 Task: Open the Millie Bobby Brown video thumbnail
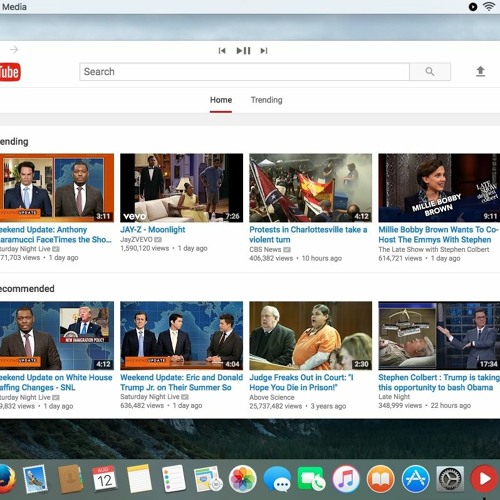(439, 188)
